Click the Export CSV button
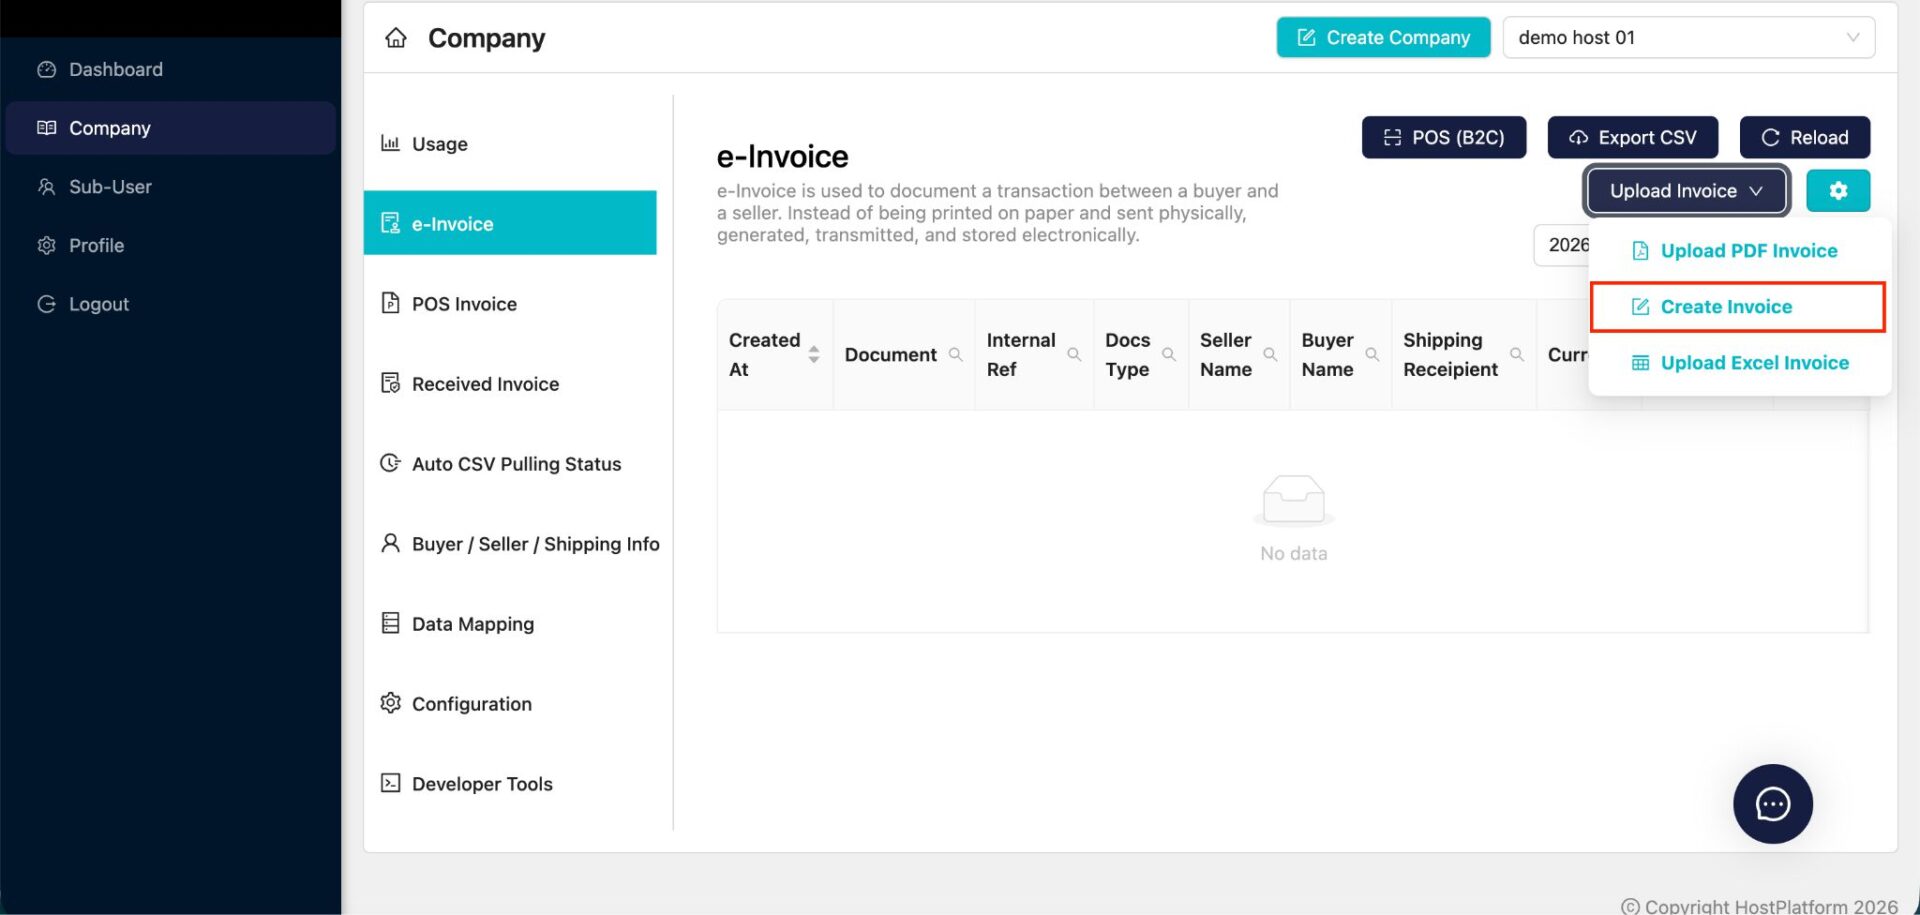Viewport: 1920px width, 915px height. coord(1633,137)
